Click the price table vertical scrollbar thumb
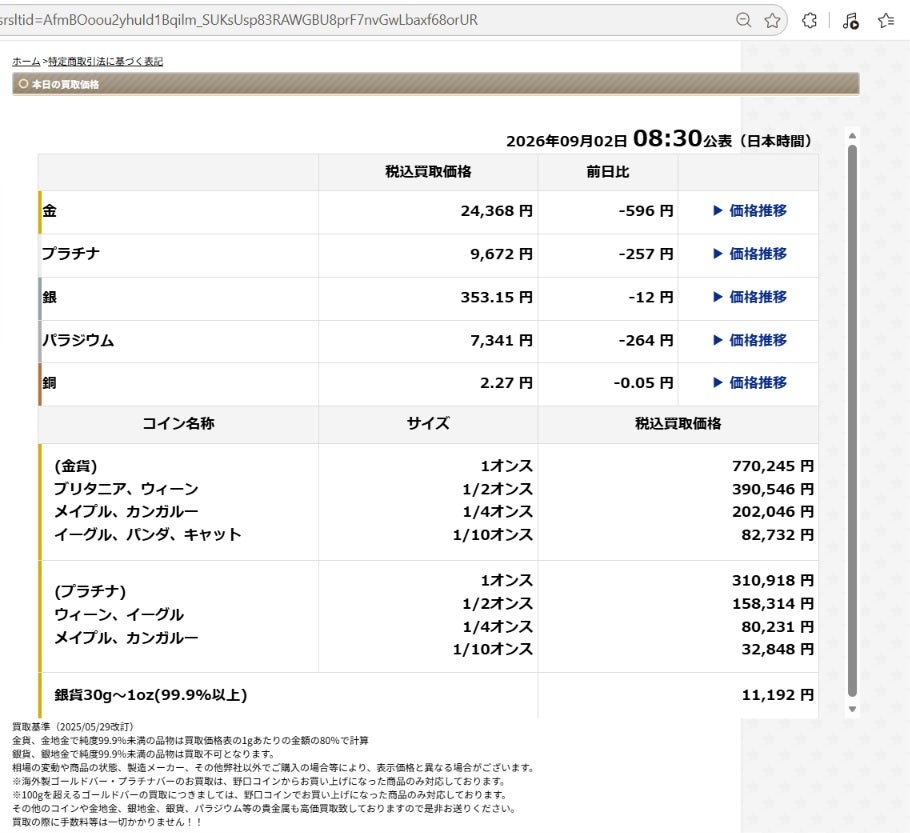 pos(852,420)
